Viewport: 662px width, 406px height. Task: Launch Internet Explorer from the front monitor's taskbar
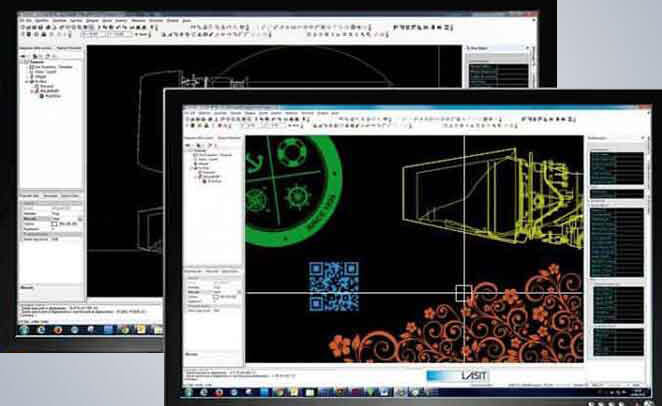pyautogui.click(x=203, y=392)
